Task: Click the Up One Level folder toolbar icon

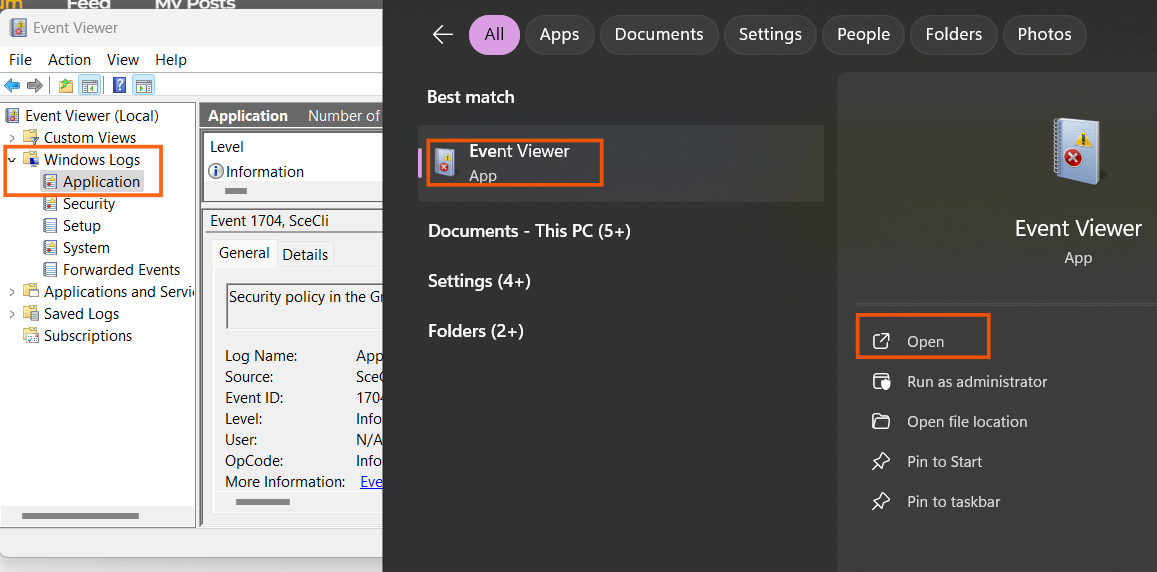Action: (66, 86)
